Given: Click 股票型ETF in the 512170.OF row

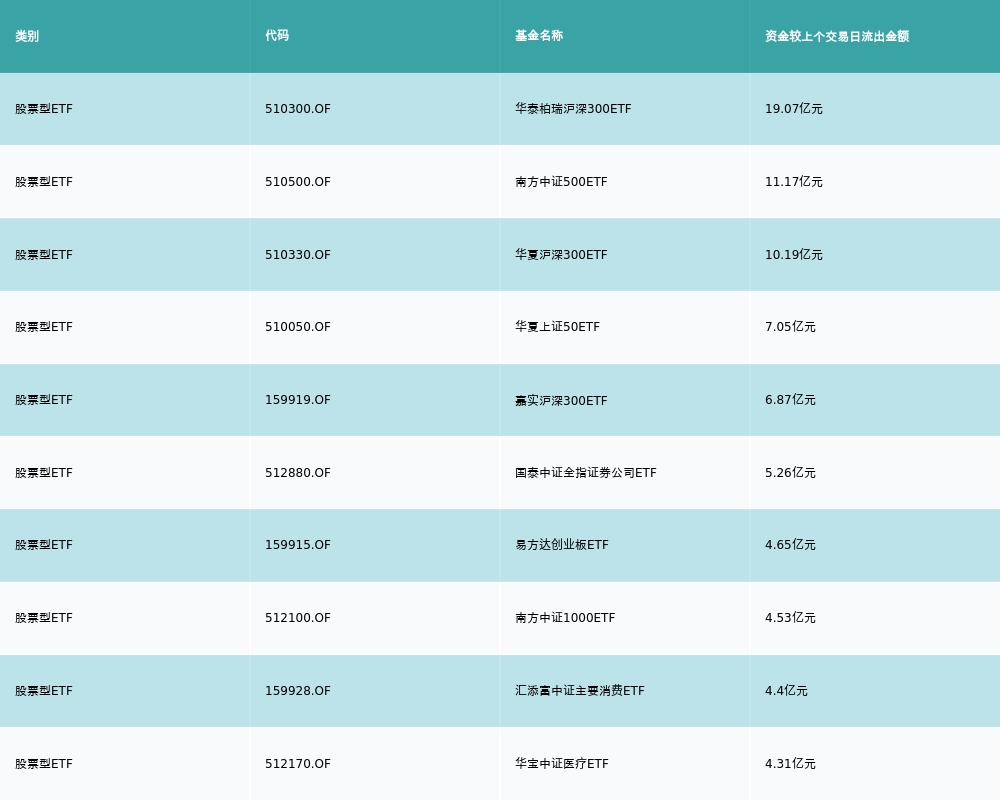Looking at the screenshot, I should [44, 764].
